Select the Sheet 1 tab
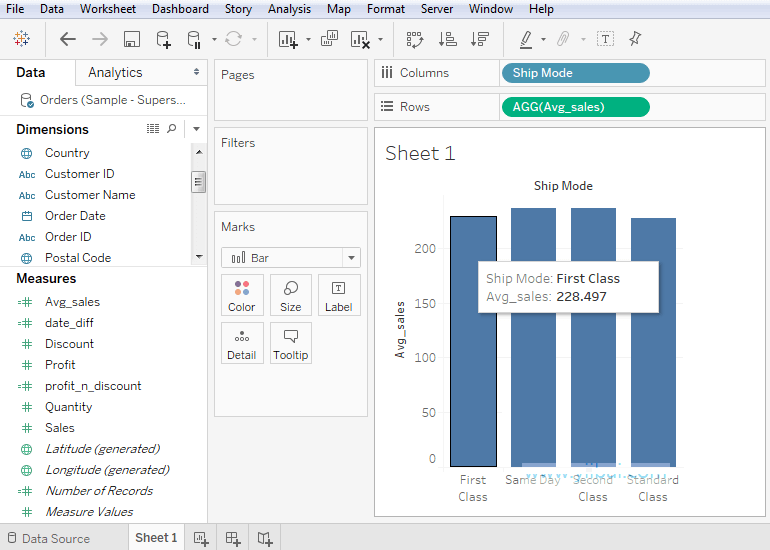Image resolution: width=770 pixels, height=550 pixels. click(156, 538)
